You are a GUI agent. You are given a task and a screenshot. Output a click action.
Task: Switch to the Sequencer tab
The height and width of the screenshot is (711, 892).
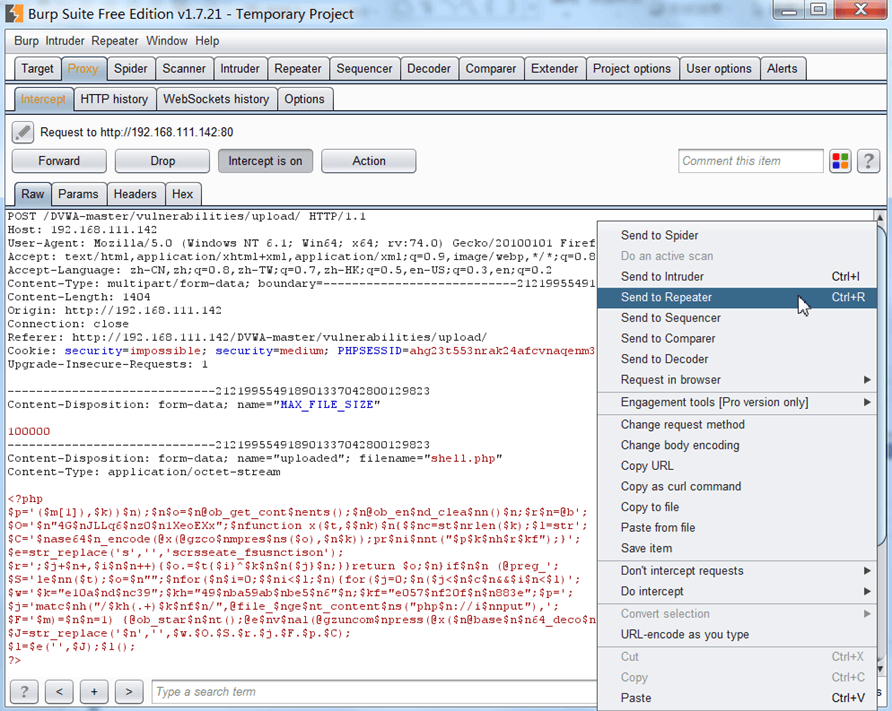[364, 69]
